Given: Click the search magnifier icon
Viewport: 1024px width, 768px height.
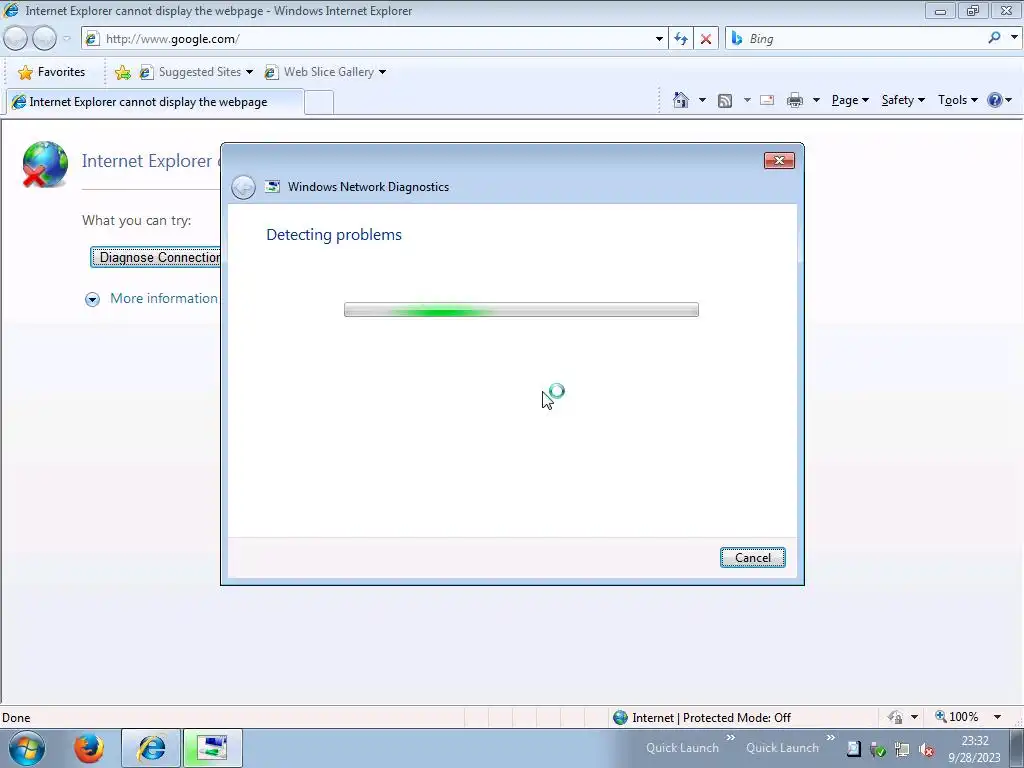Looking at the screenshot, I should (994, 38).
